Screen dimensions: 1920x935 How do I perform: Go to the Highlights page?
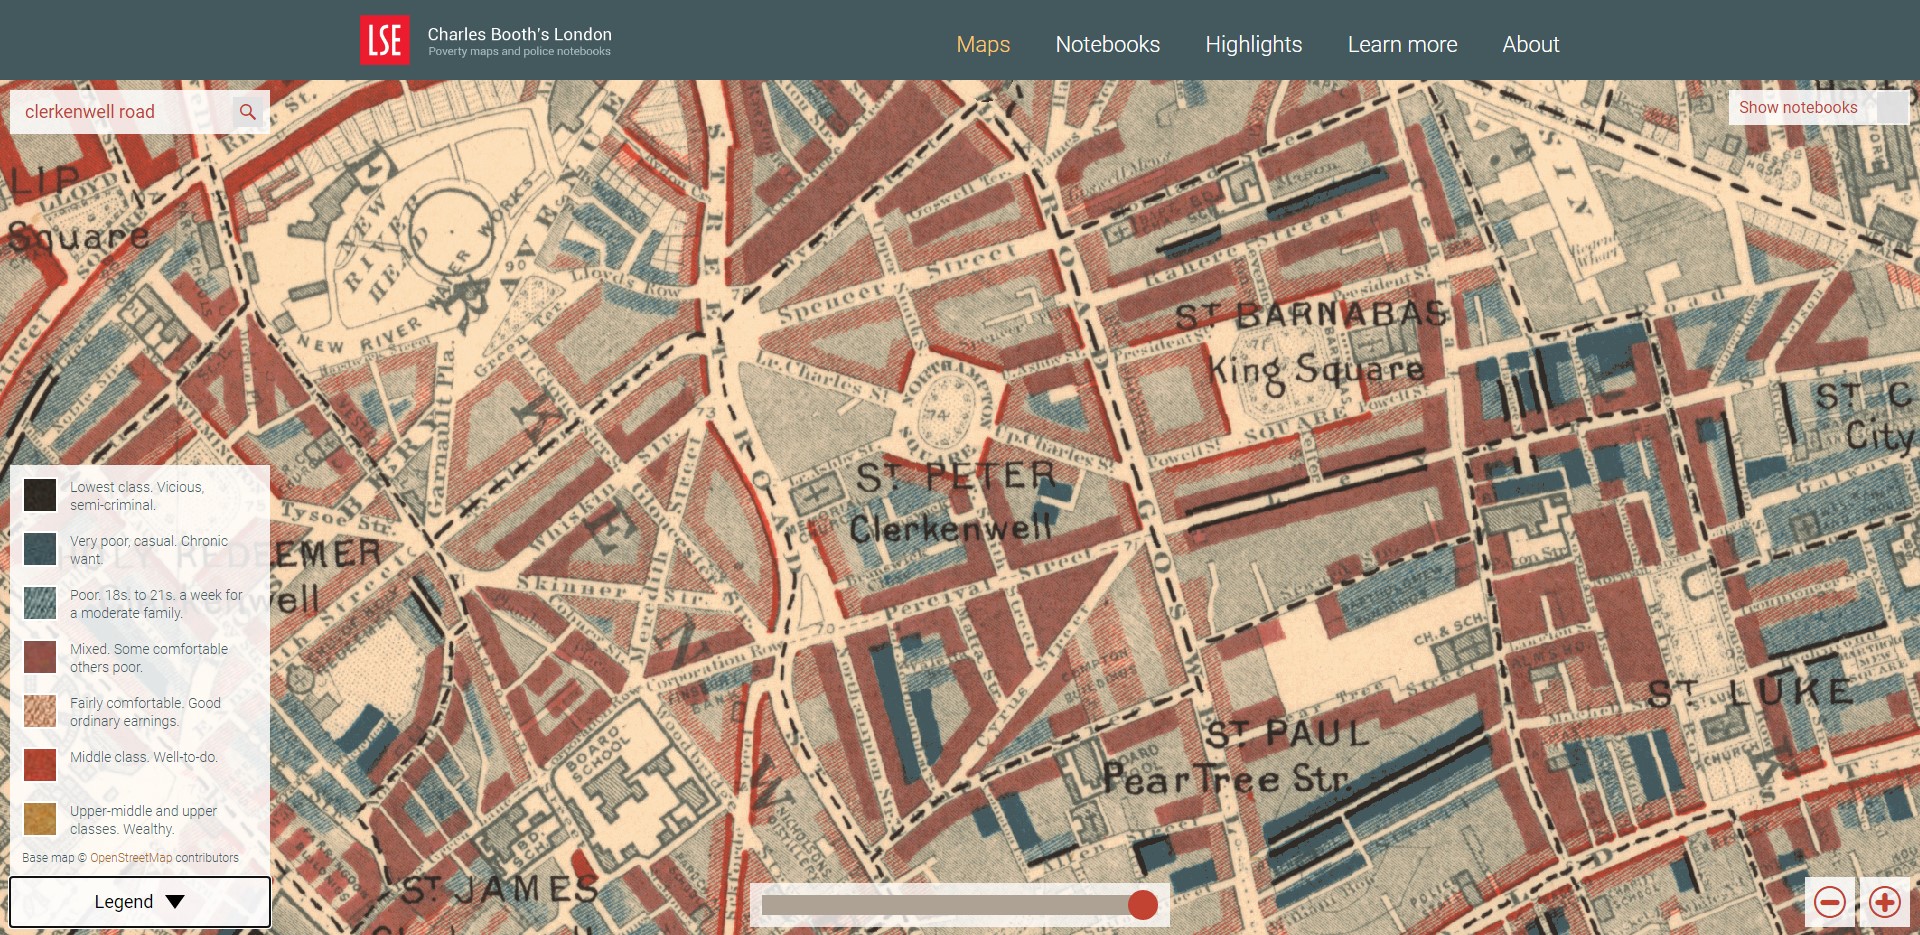1253,44
